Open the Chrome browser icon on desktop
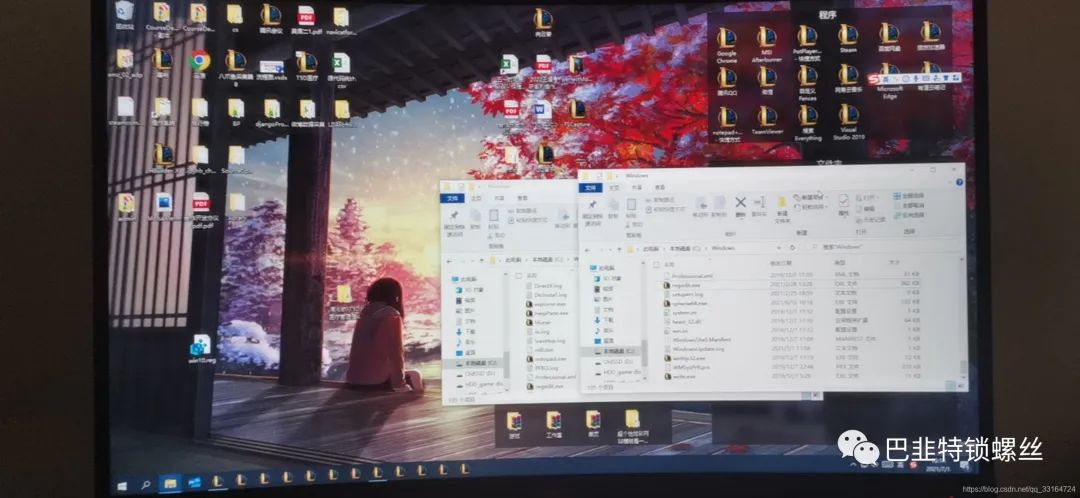1080x498 pixels. tap(200, 65)
